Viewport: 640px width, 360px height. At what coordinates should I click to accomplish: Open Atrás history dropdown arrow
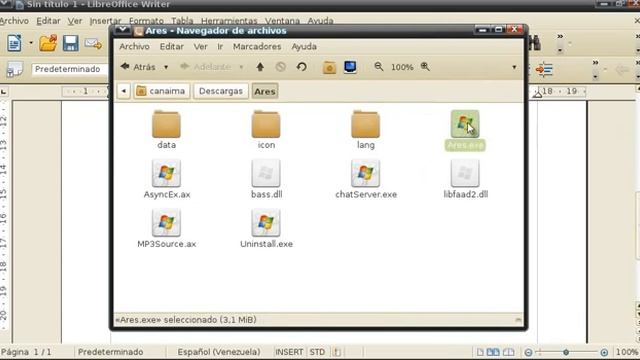166,67
